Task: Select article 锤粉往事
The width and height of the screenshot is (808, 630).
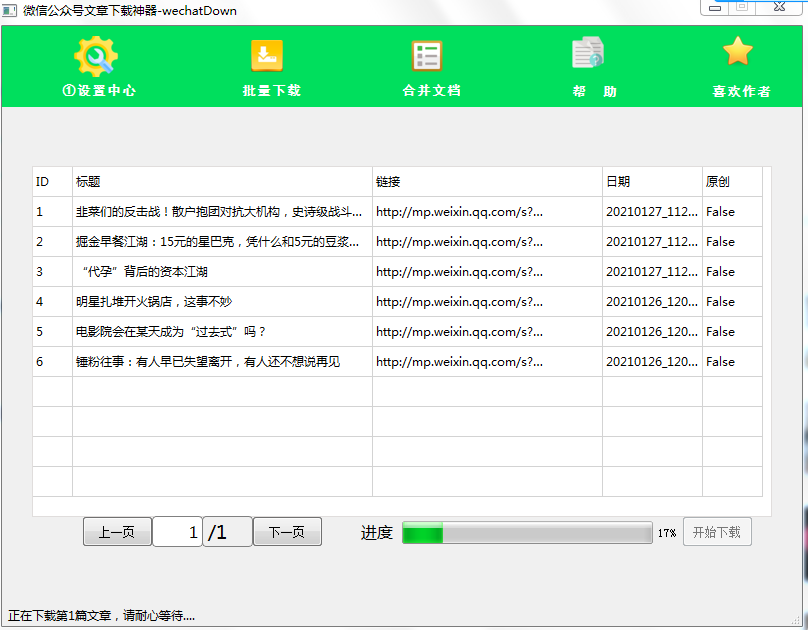Action: tap(222, 362)
